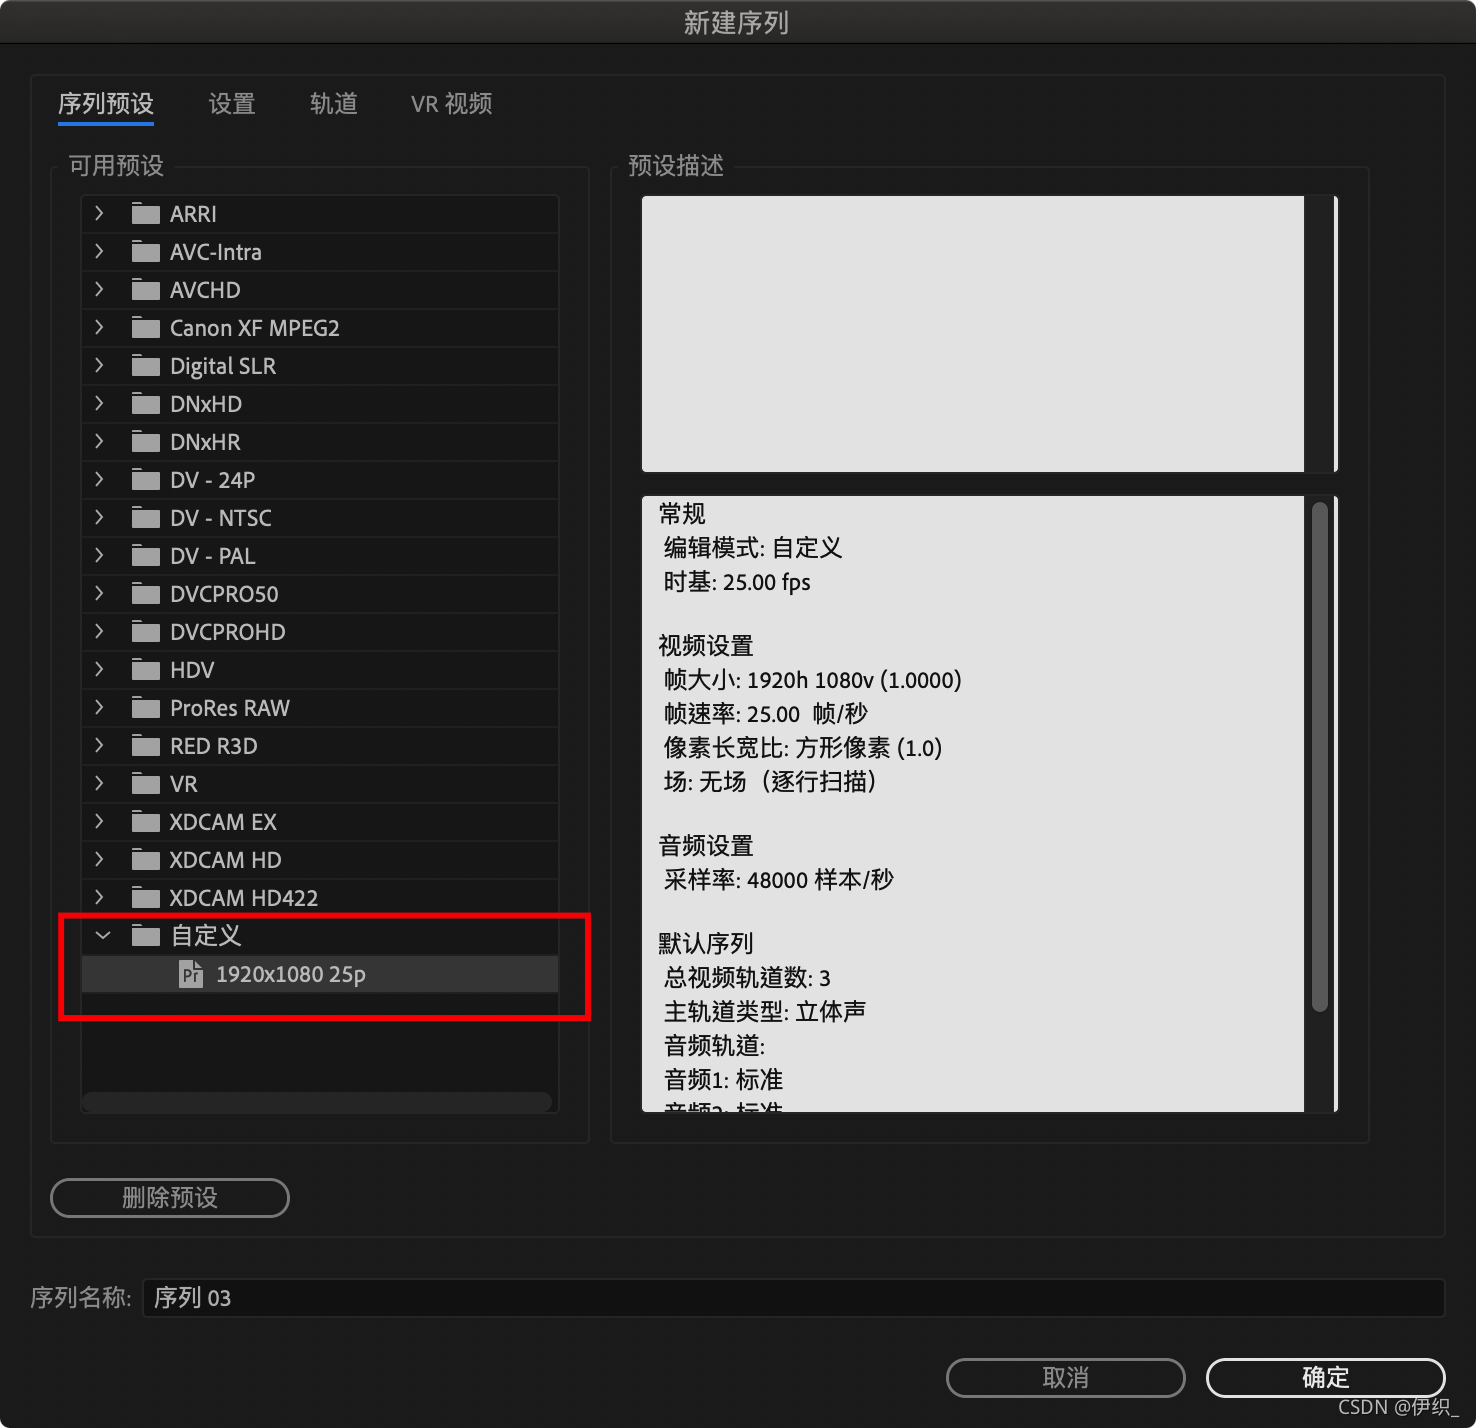Click the ARRI folder icon
This screenshot has height=1428, width=1476.
(146, 214)
